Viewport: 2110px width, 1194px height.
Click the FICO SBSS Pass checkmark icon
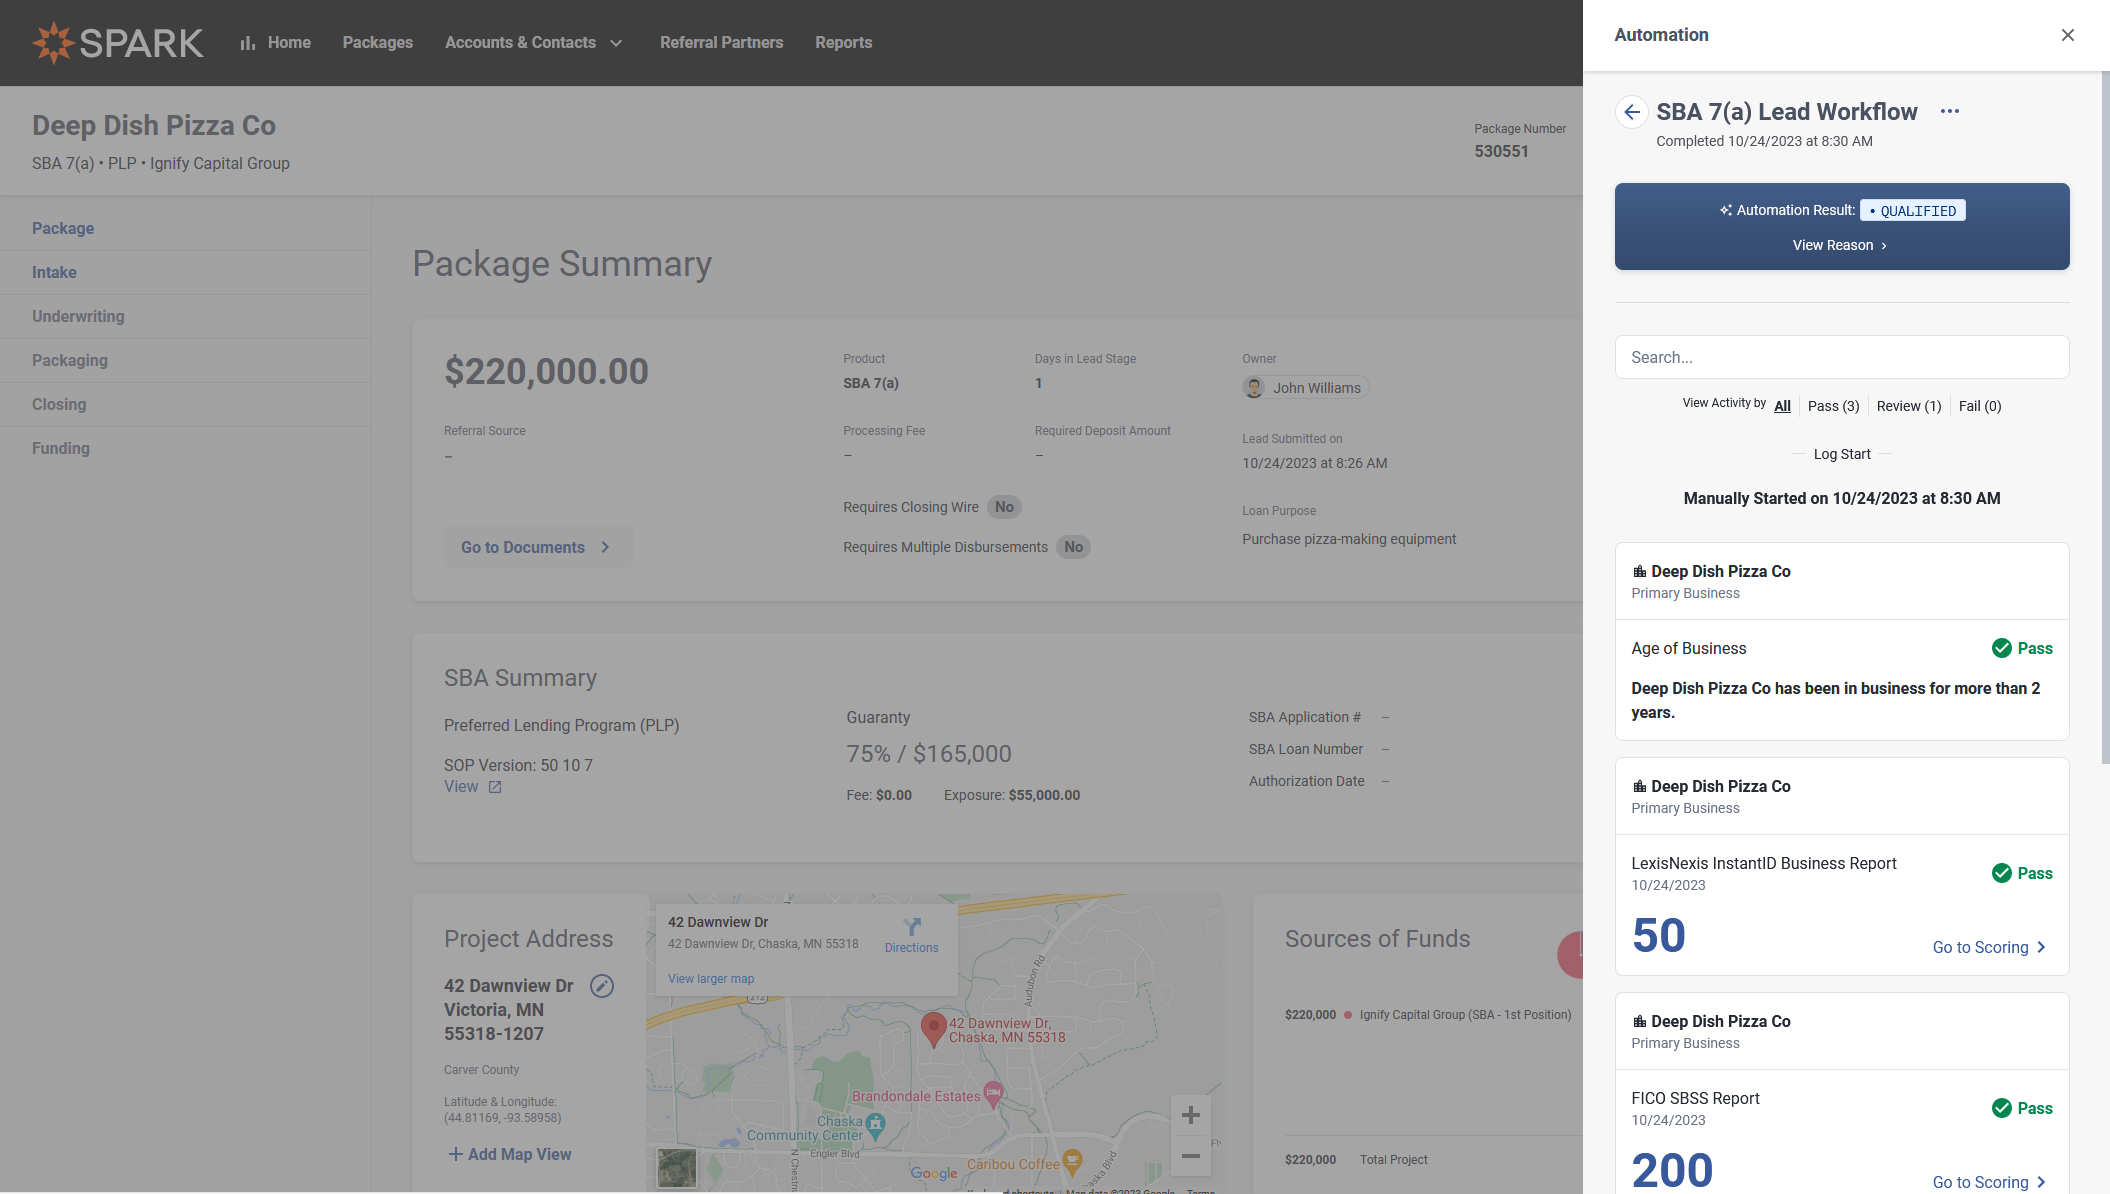tap(2002, 1108)
